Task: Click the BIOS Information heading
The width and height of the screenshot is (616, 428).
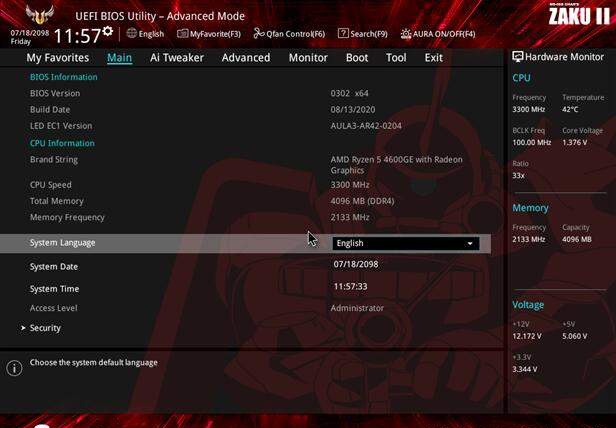Action: click(64, 77)
